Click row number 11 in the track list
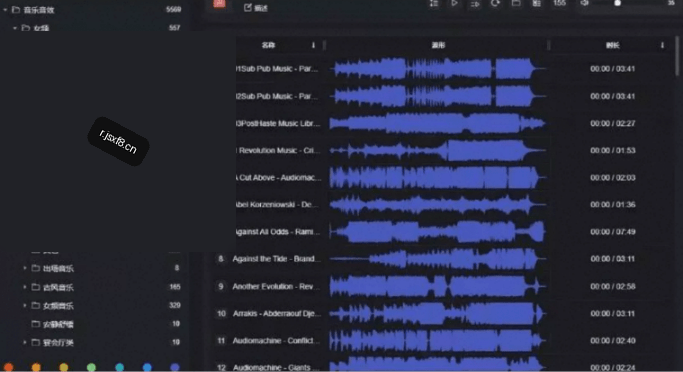The width and height of the screenshot is (683, 372). coord(221,341)
